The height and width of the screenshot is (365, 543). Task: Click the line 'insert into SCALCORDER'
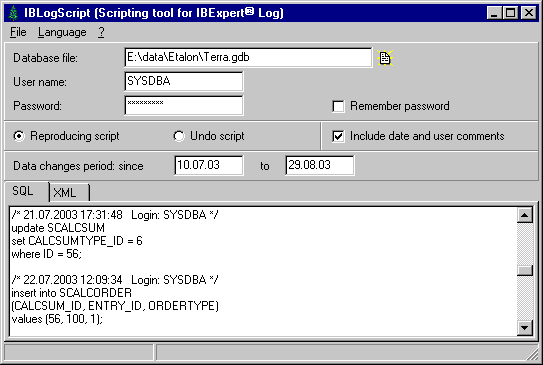coord(71,293)
